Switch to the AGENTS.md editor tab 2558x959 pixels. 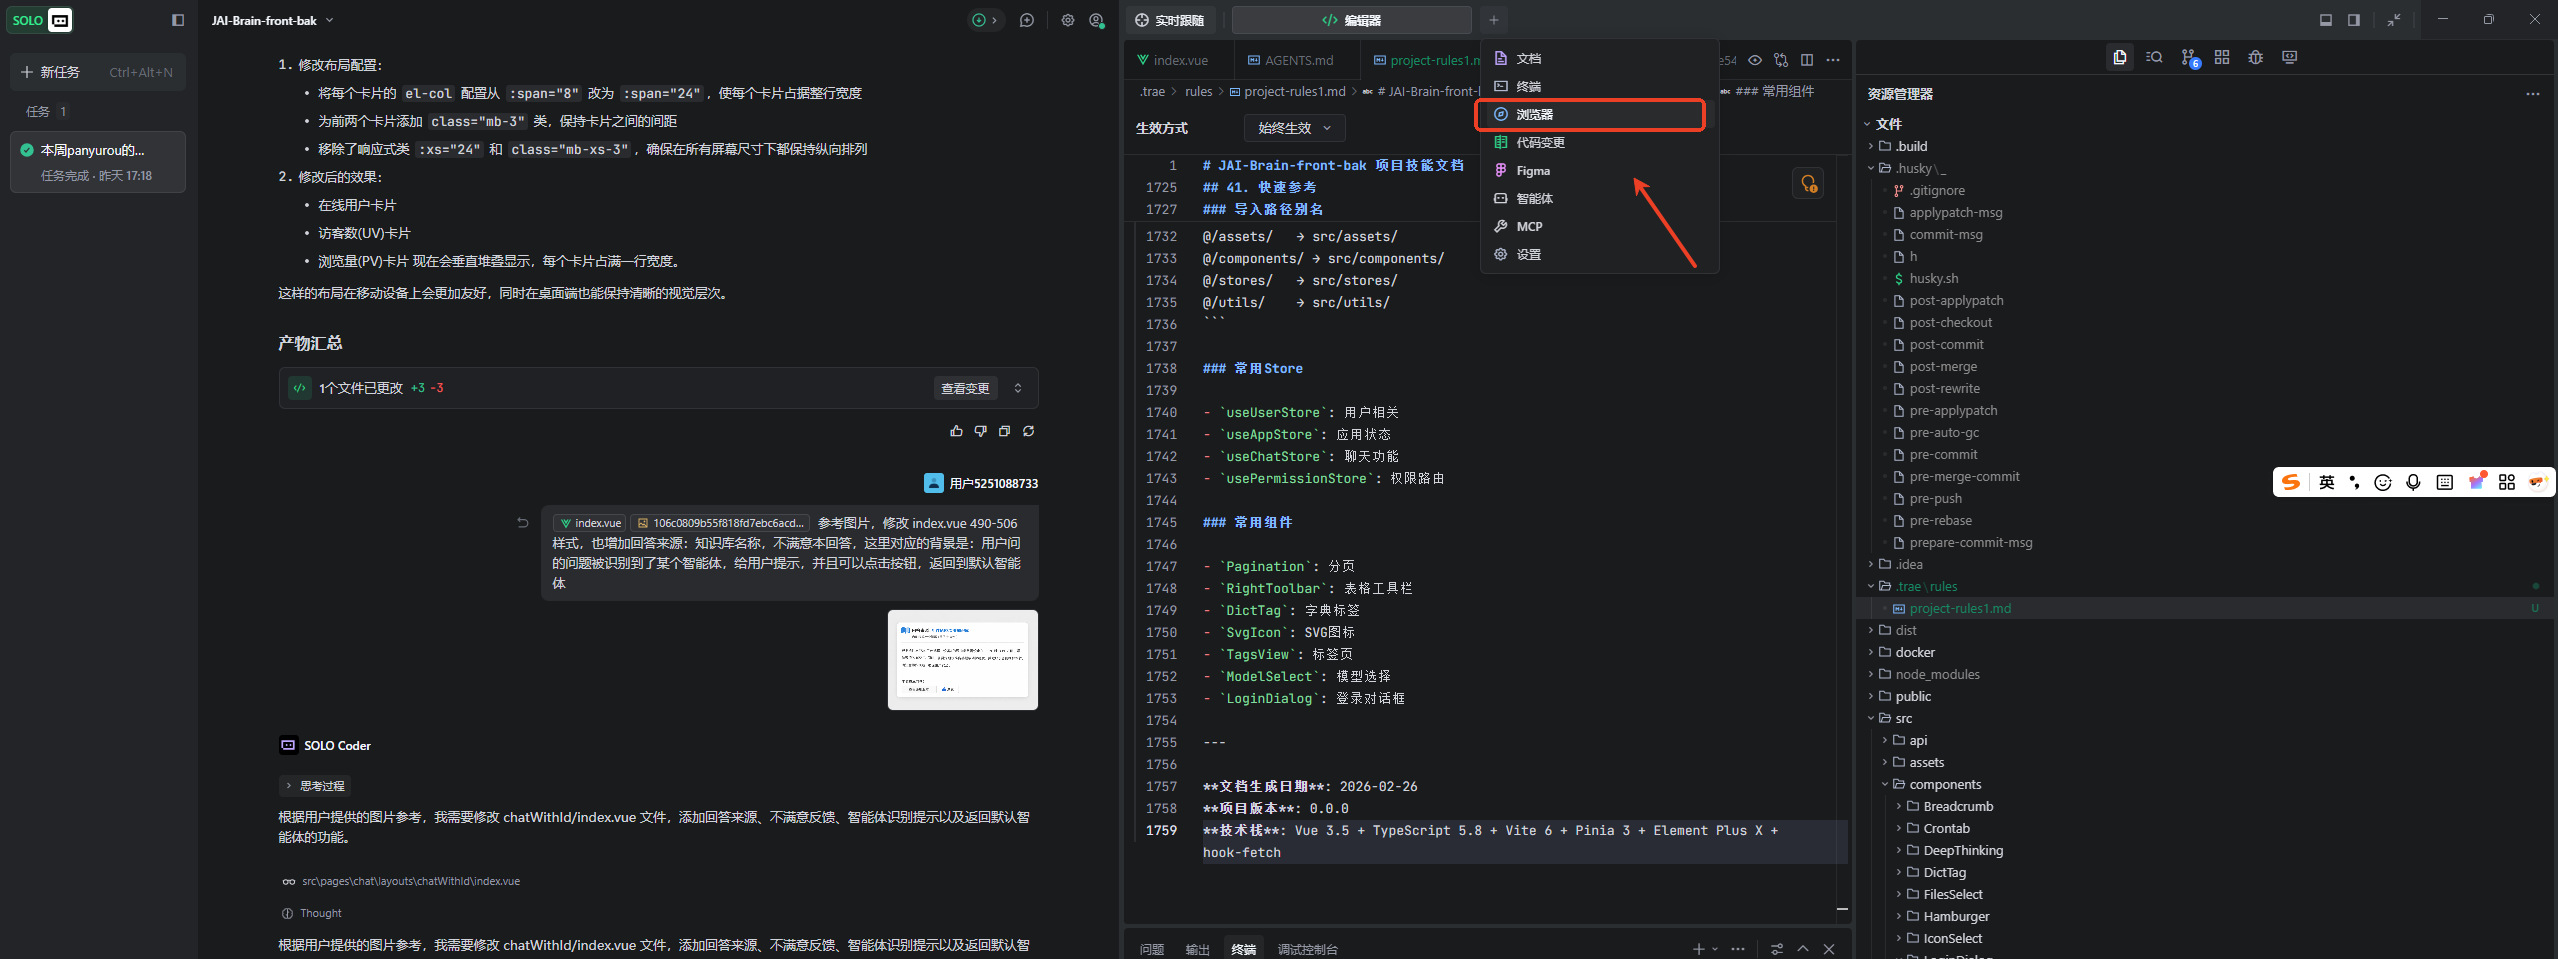pyautogui.click(x=1297, y=60)
